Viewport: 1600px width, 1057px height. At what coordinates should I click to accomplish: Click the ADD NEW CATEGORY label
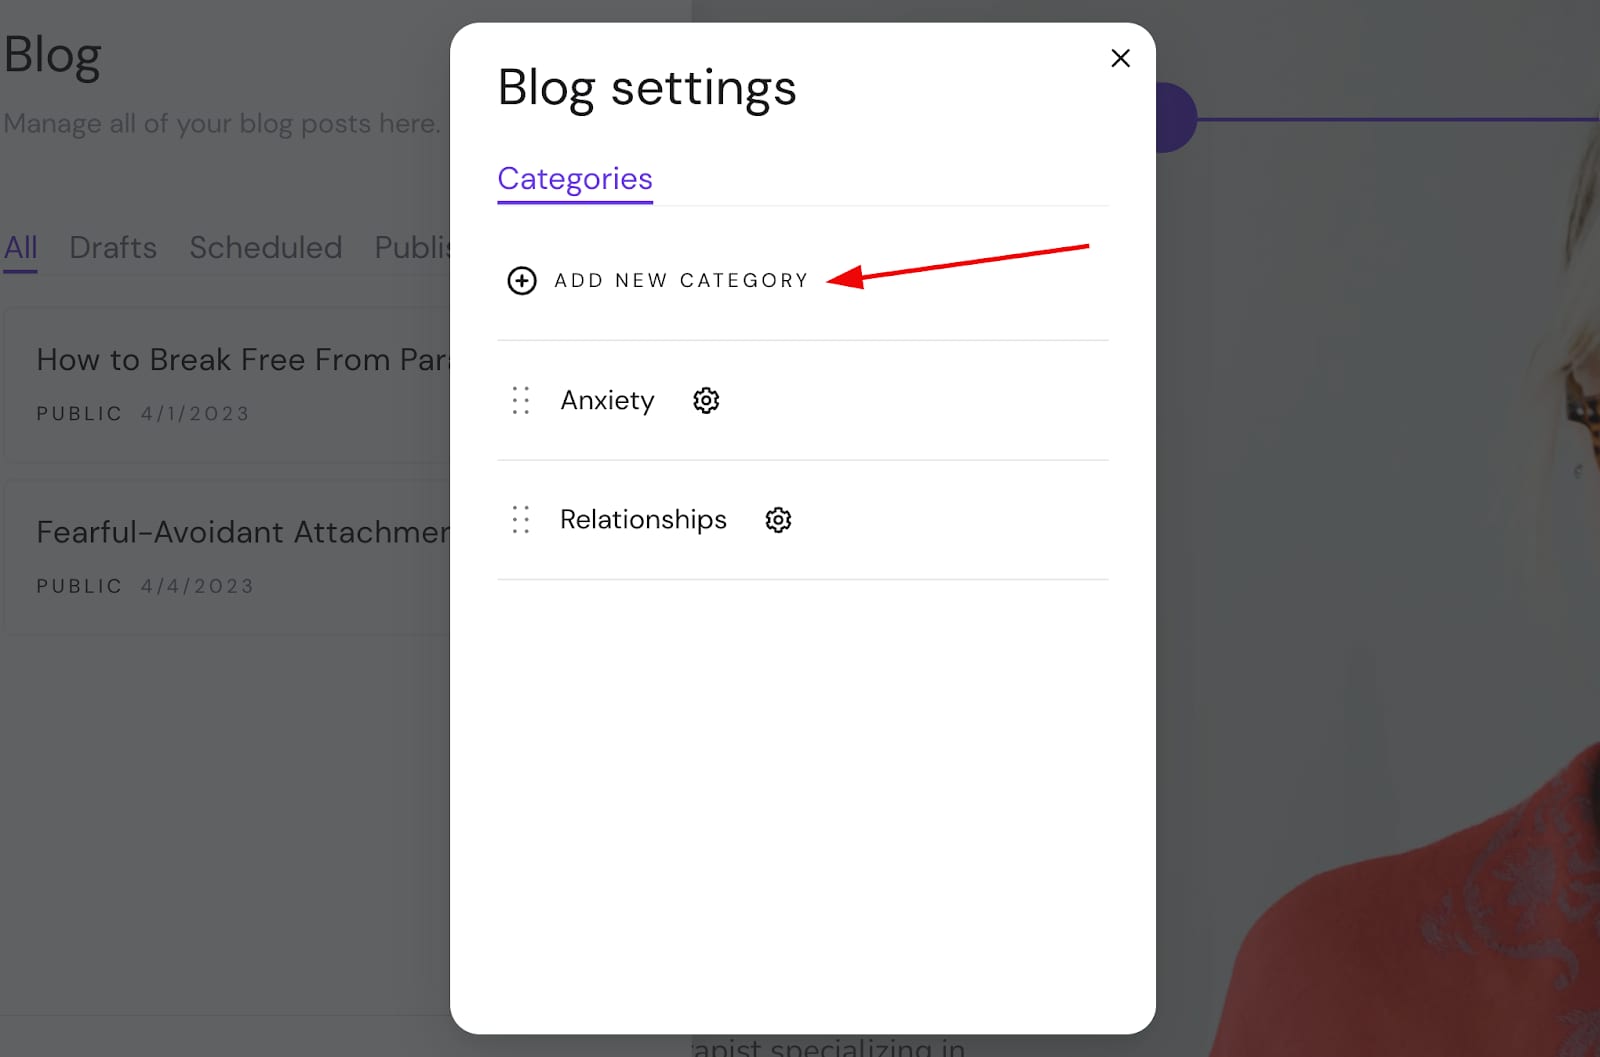click(x=681, y=281)
